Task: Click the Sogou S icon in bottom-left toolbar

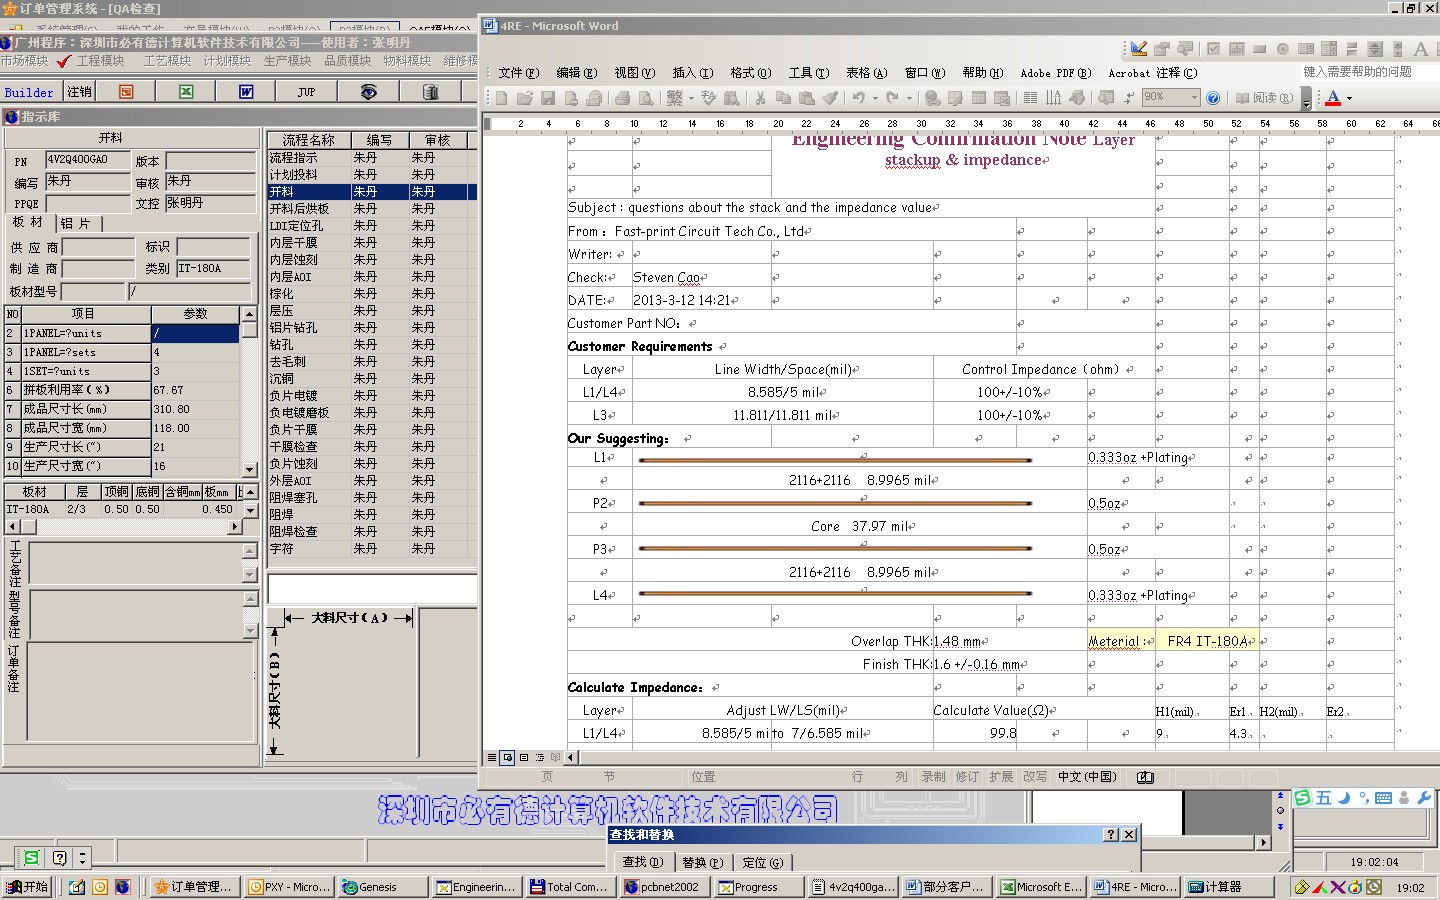Action: 31,857
